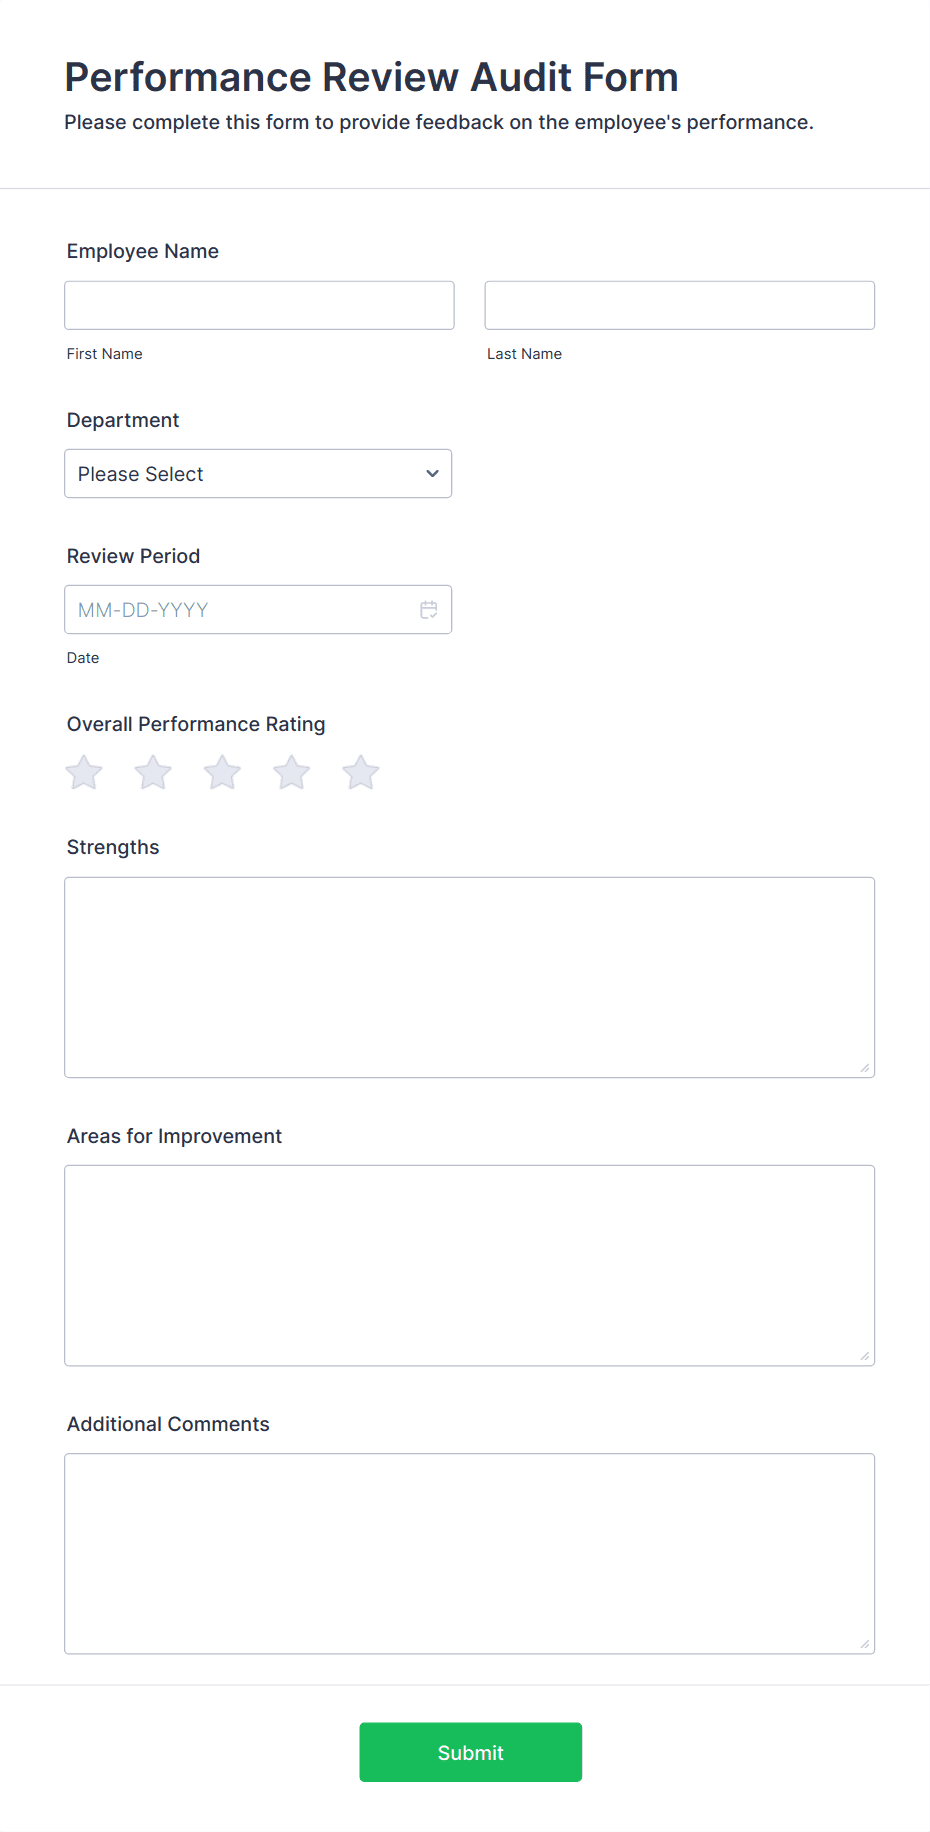Open the Department selection menu
The height and width of the screenshot is (1832, 930).
coord(258,473)
